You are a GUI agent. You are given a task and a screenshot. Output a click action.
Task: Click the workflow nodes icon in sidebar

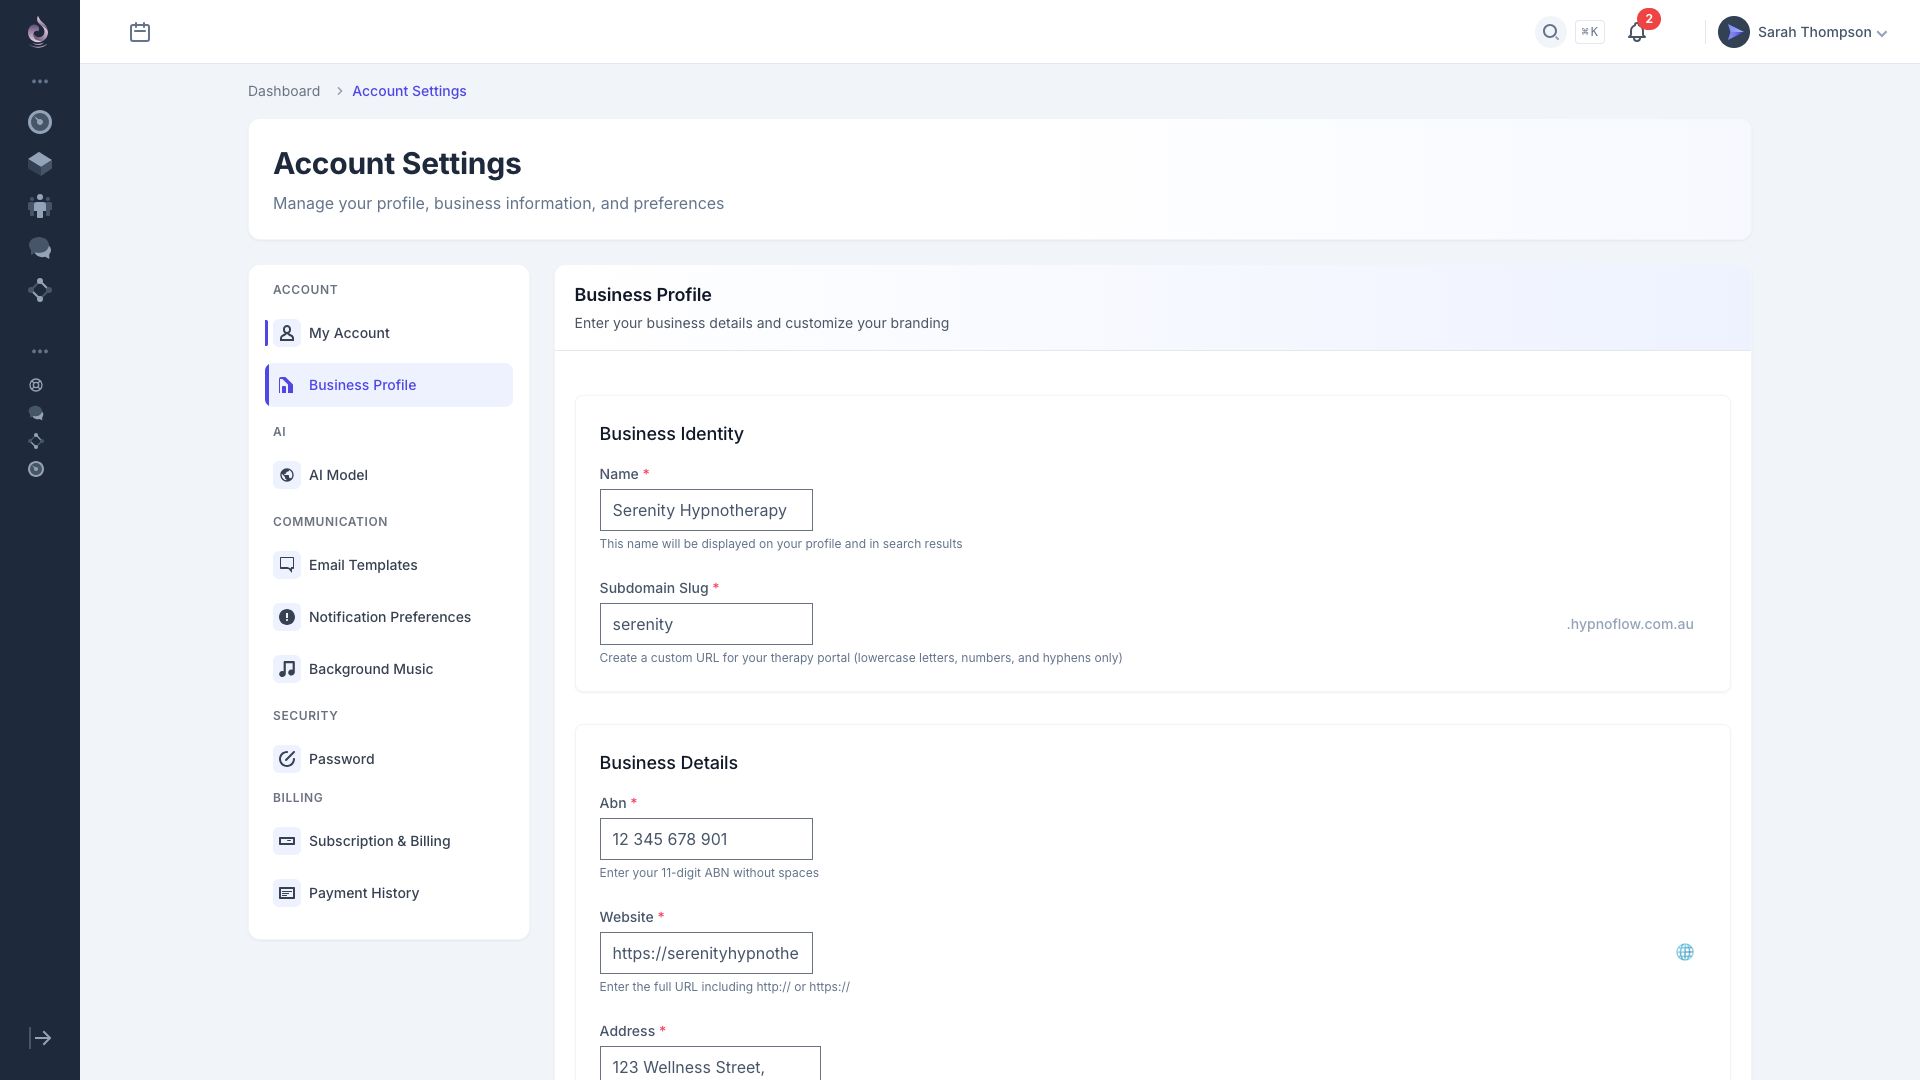(x=40, y=291)
